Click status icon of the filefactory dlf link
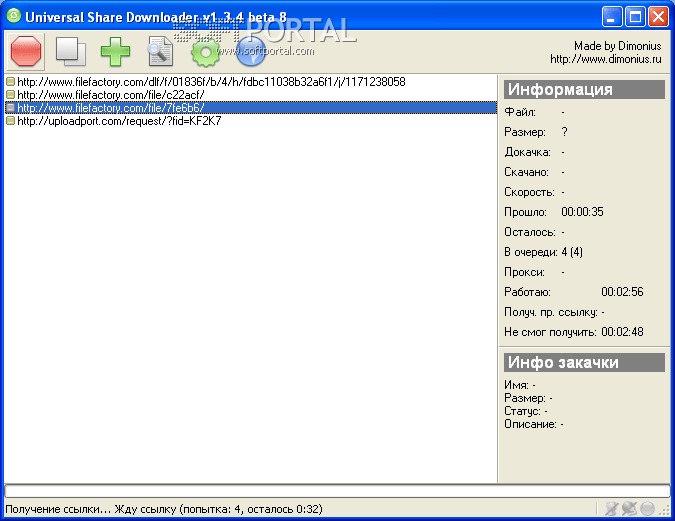The width and height of the screenshot is (675, 521). click(x=11, y=81)
